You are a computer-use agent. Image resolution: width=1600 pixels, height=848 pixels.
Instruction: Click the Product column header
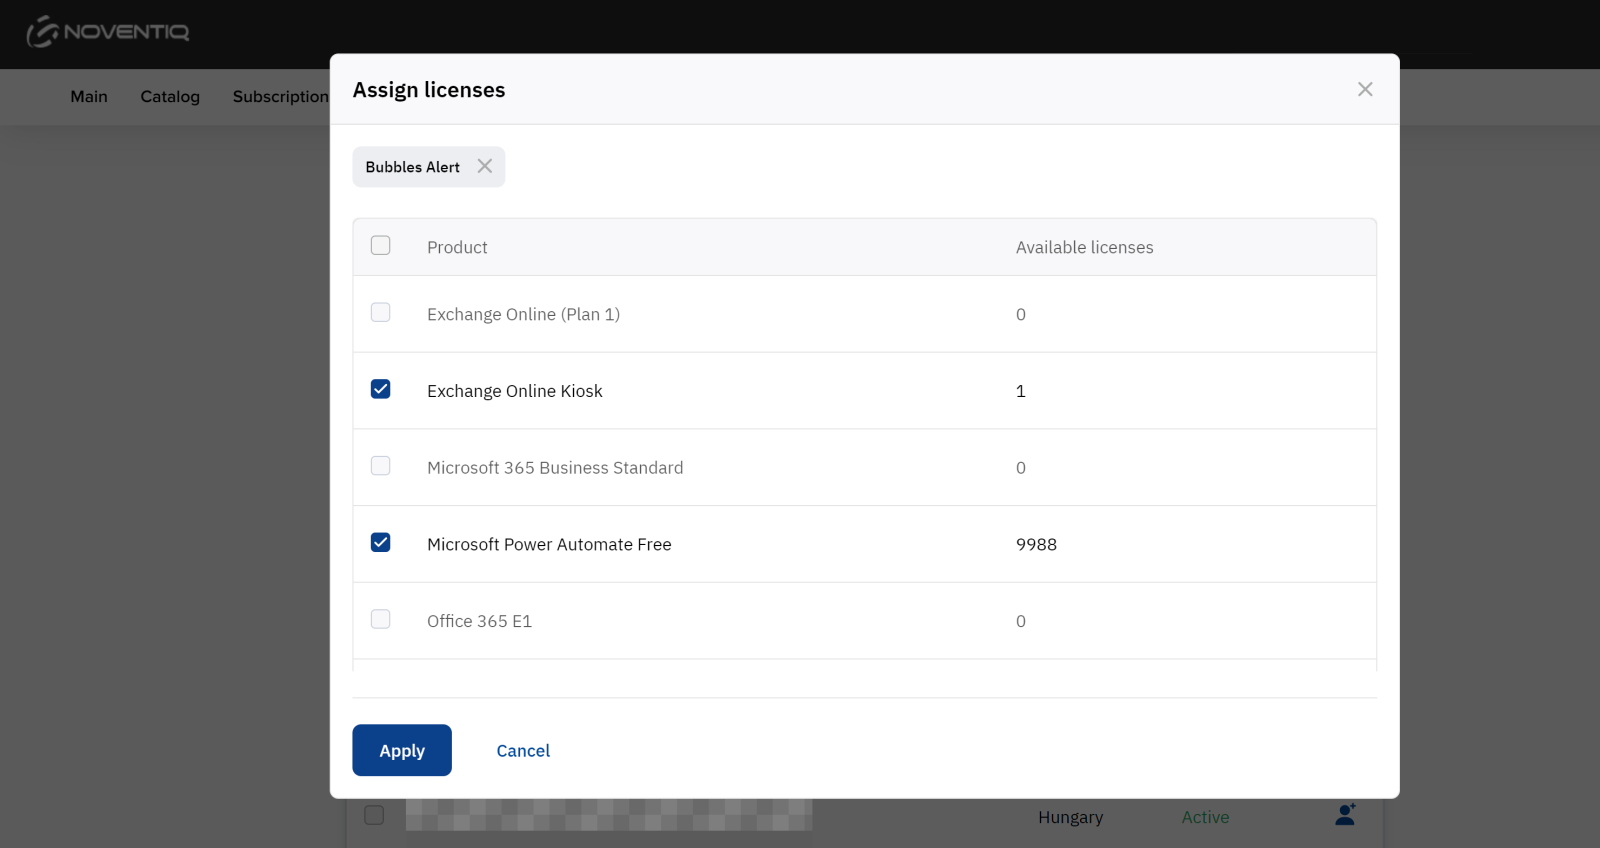coord(457,247)
